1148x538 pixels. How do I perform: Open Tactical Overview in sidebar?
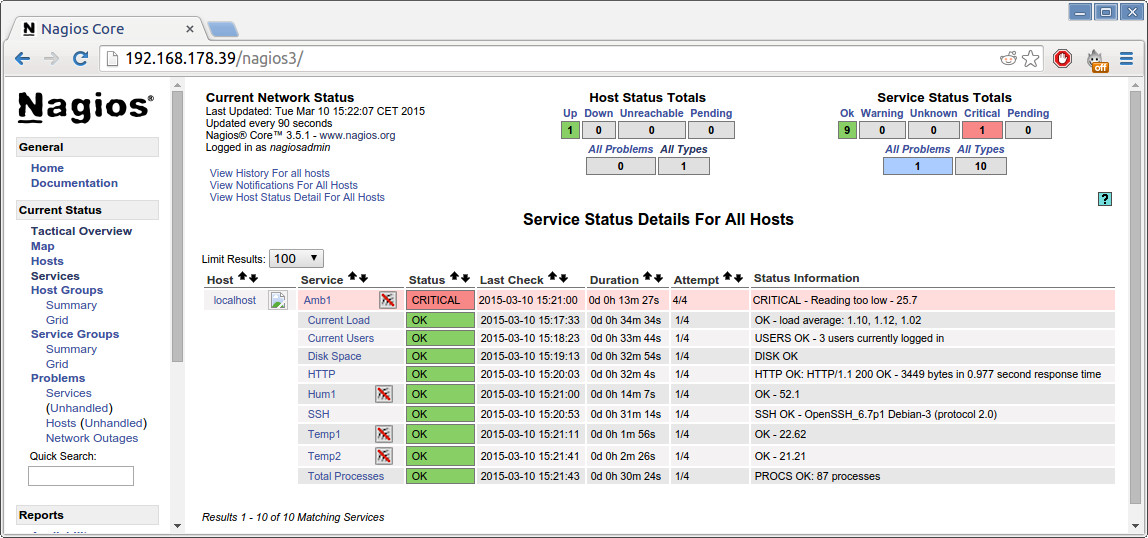click(x=81, y=231)
